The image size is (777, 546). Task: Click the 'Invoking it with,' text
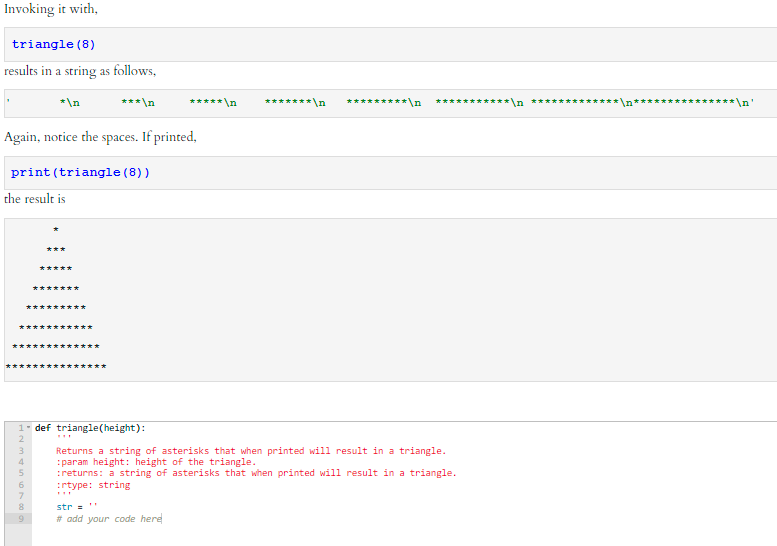[51, 9]
